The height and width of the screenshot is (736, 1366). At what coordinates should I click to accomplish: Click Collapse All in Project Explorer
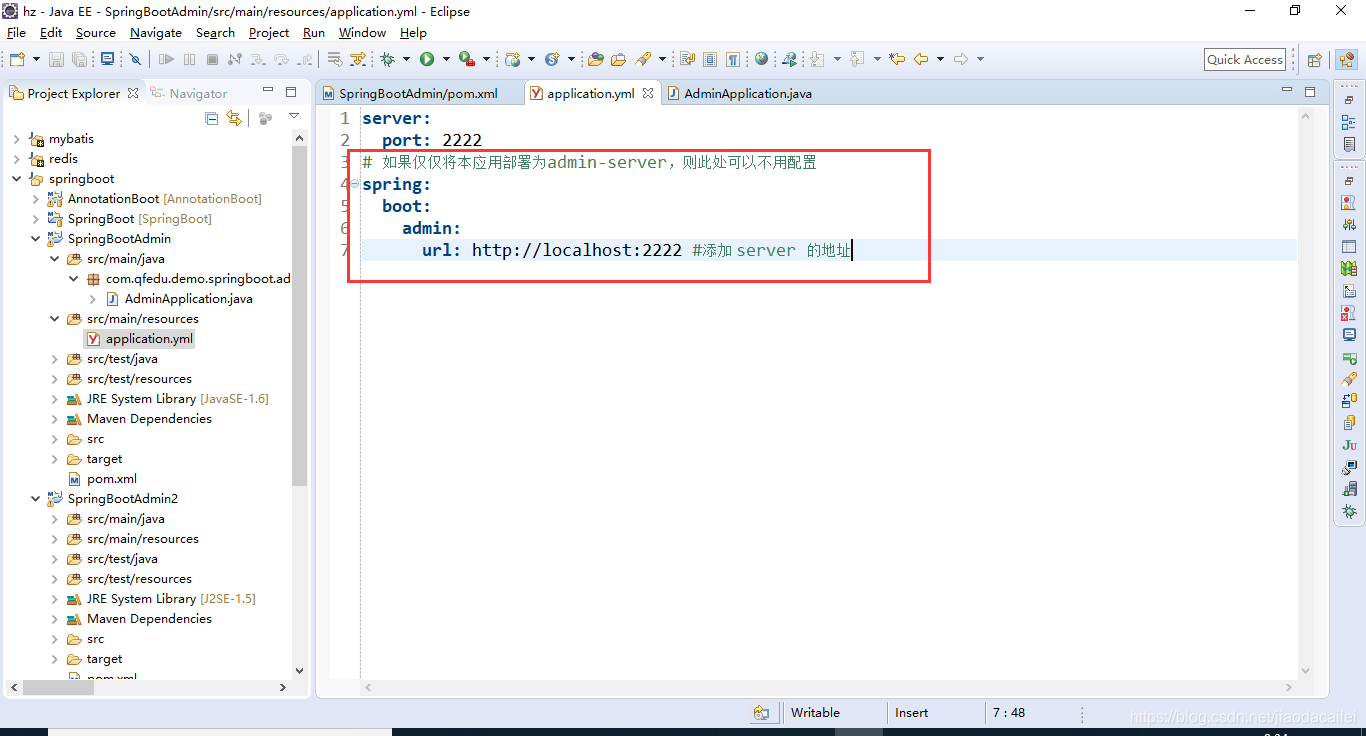coord(211,118)
